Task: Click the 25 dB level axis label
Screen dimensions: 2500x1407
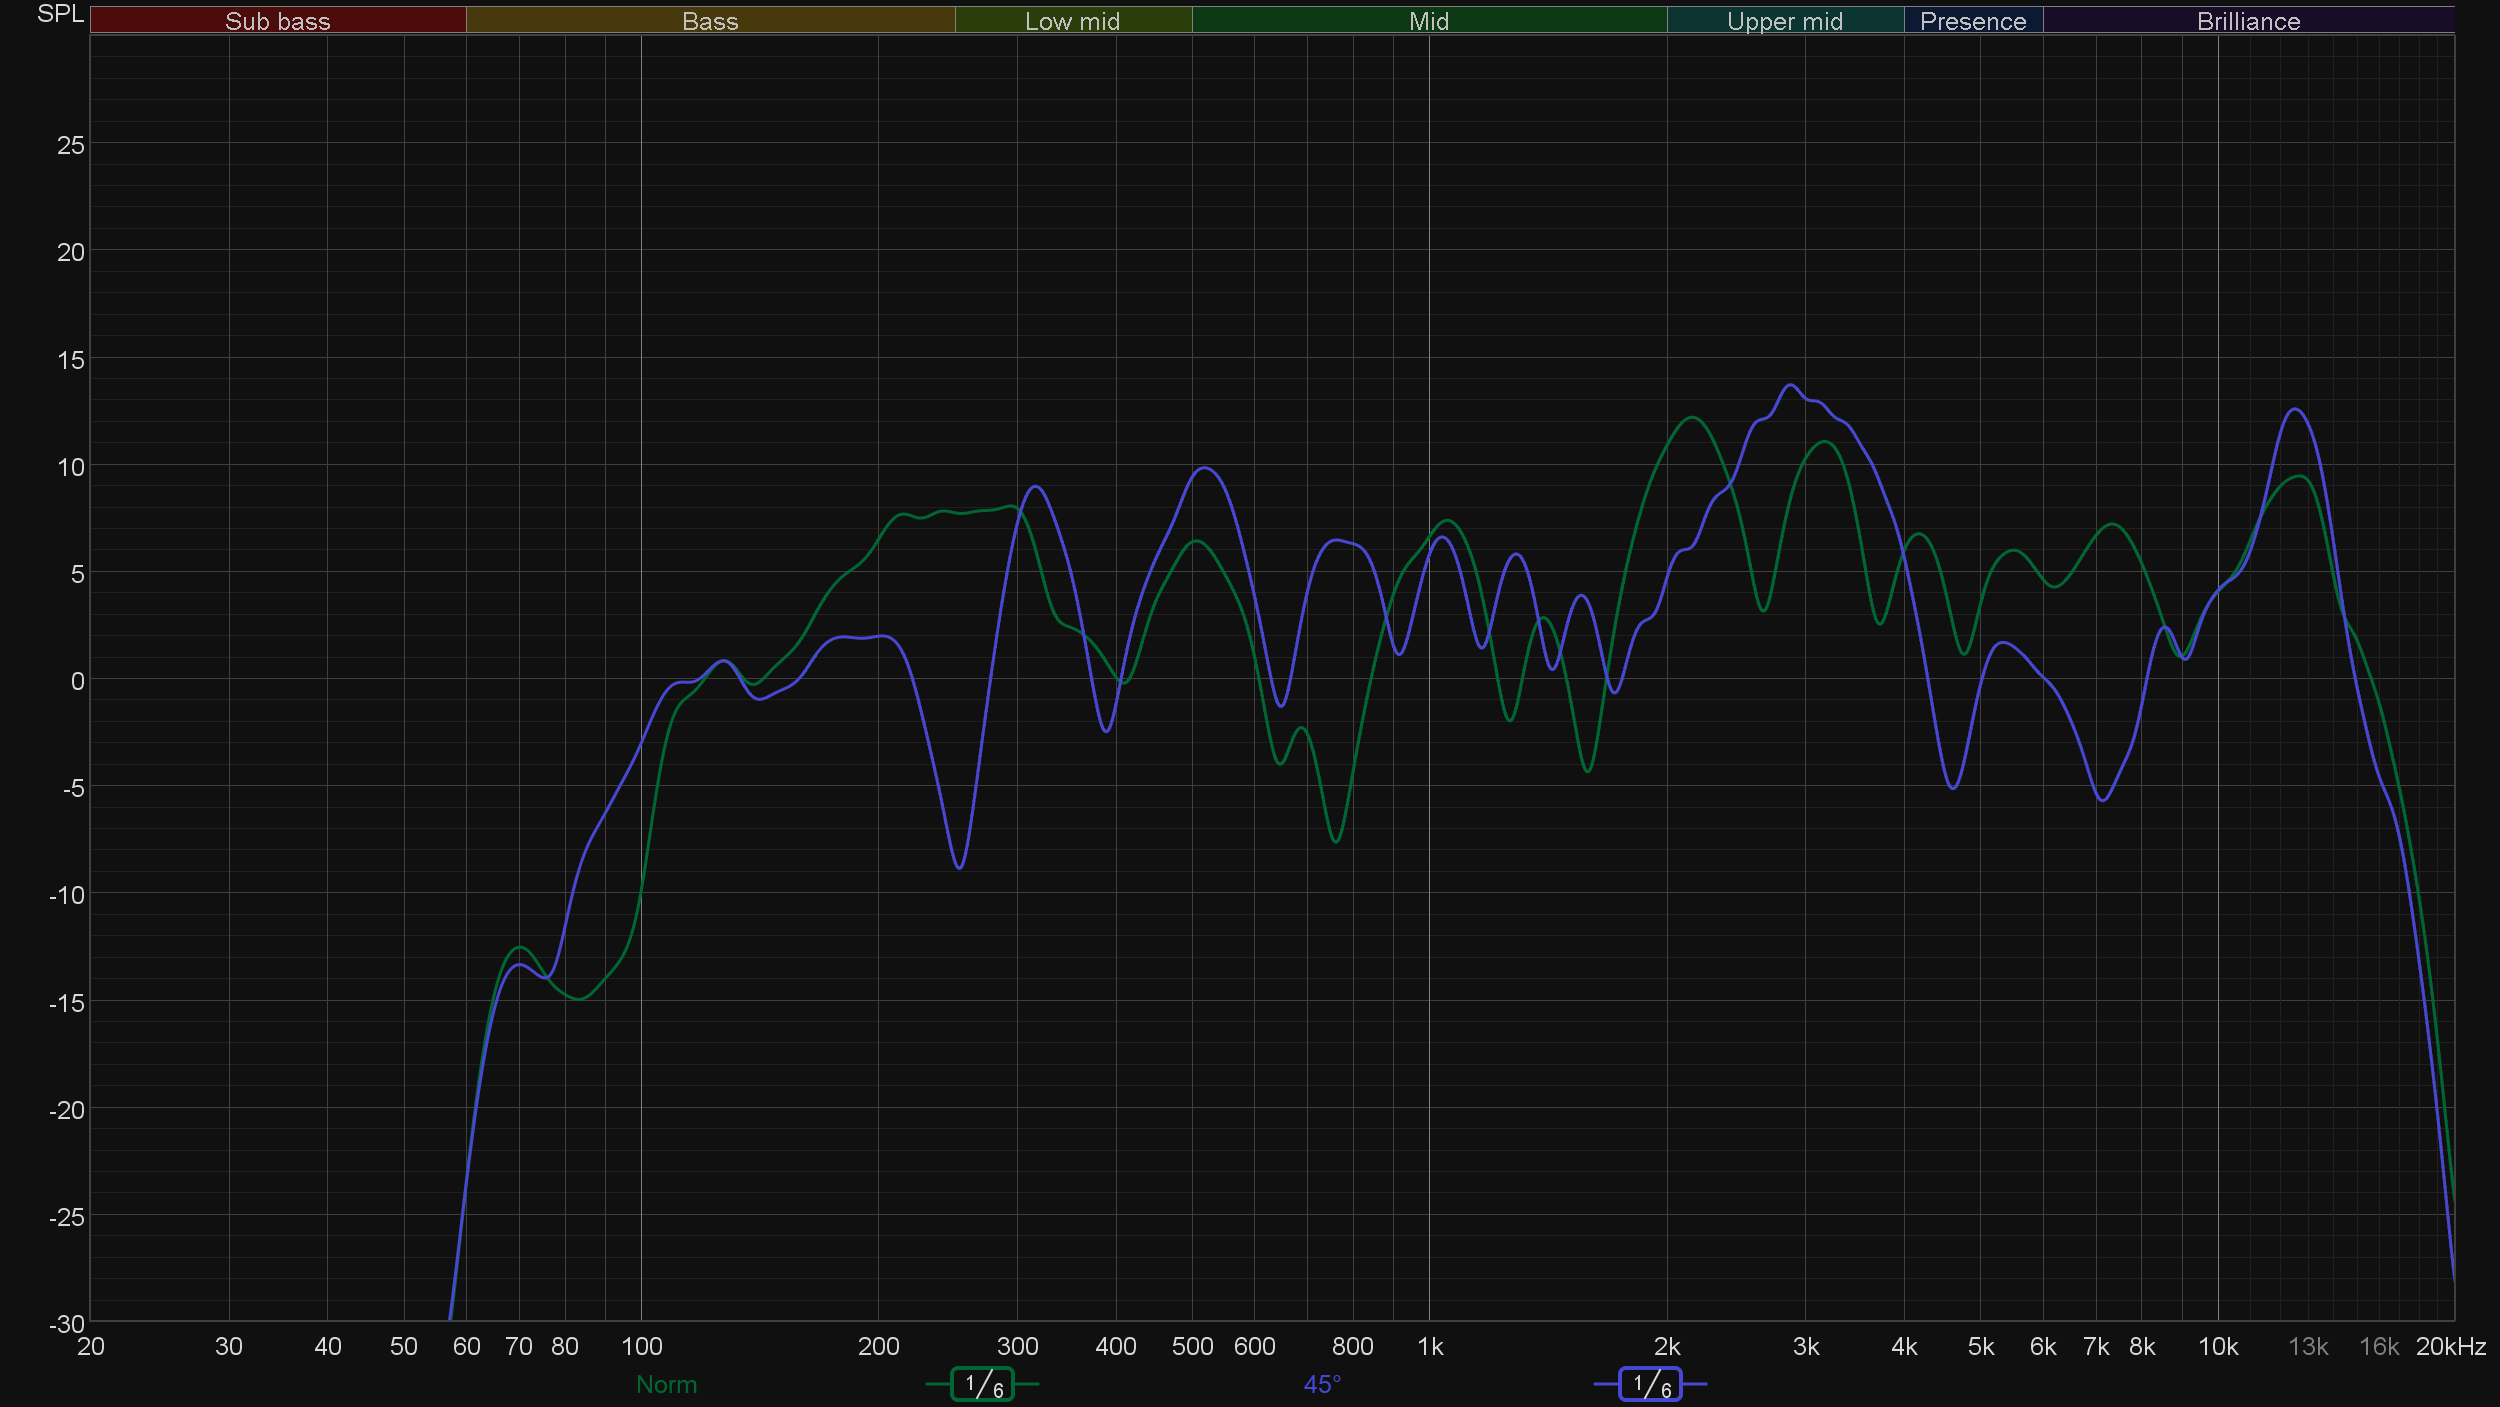Action: click(70, 146)
